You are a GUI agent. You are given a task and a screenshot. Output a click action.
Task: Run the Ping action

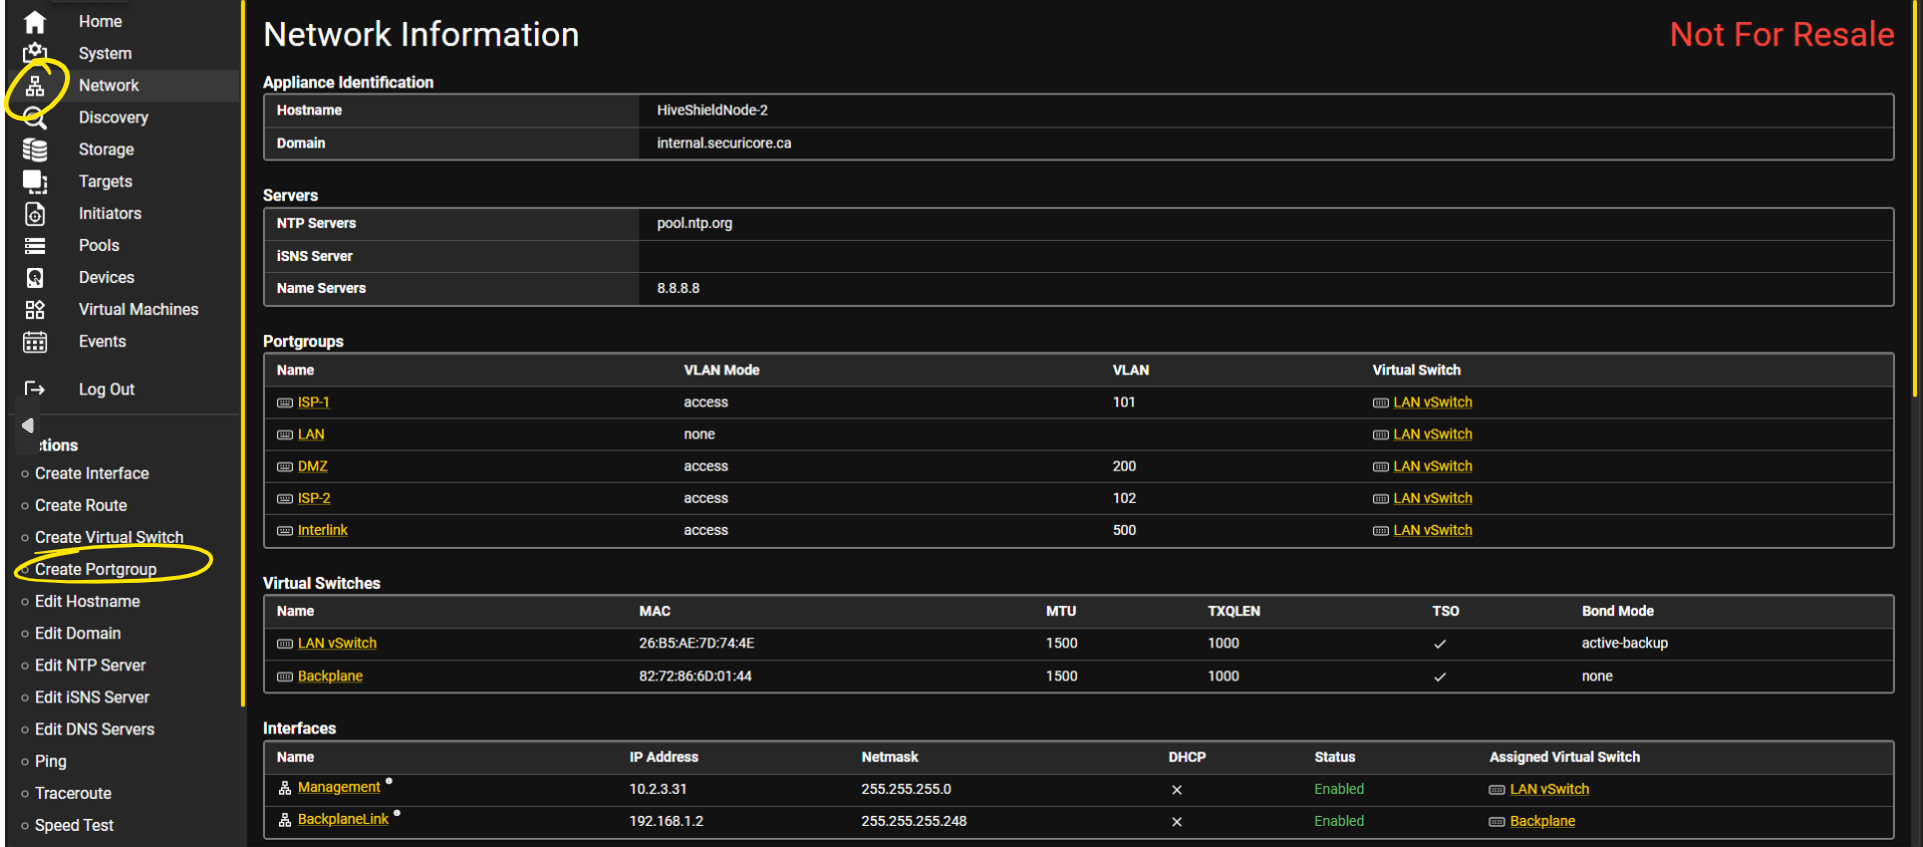(x=50, y=761)
